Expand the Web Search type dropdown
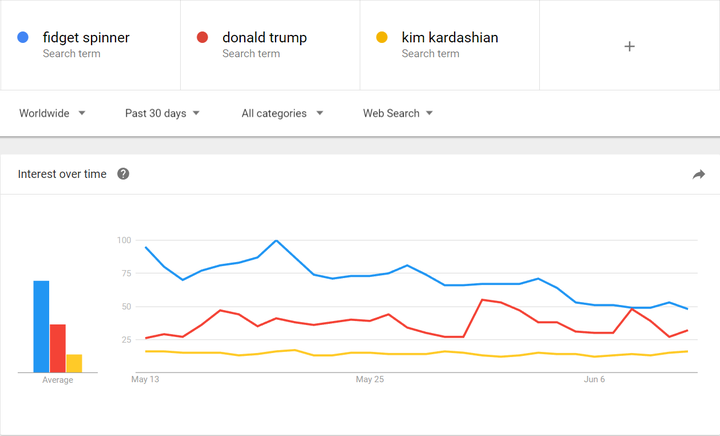Image resolution: width=720 pixels, height=436 pixels. tap(397, 113)
